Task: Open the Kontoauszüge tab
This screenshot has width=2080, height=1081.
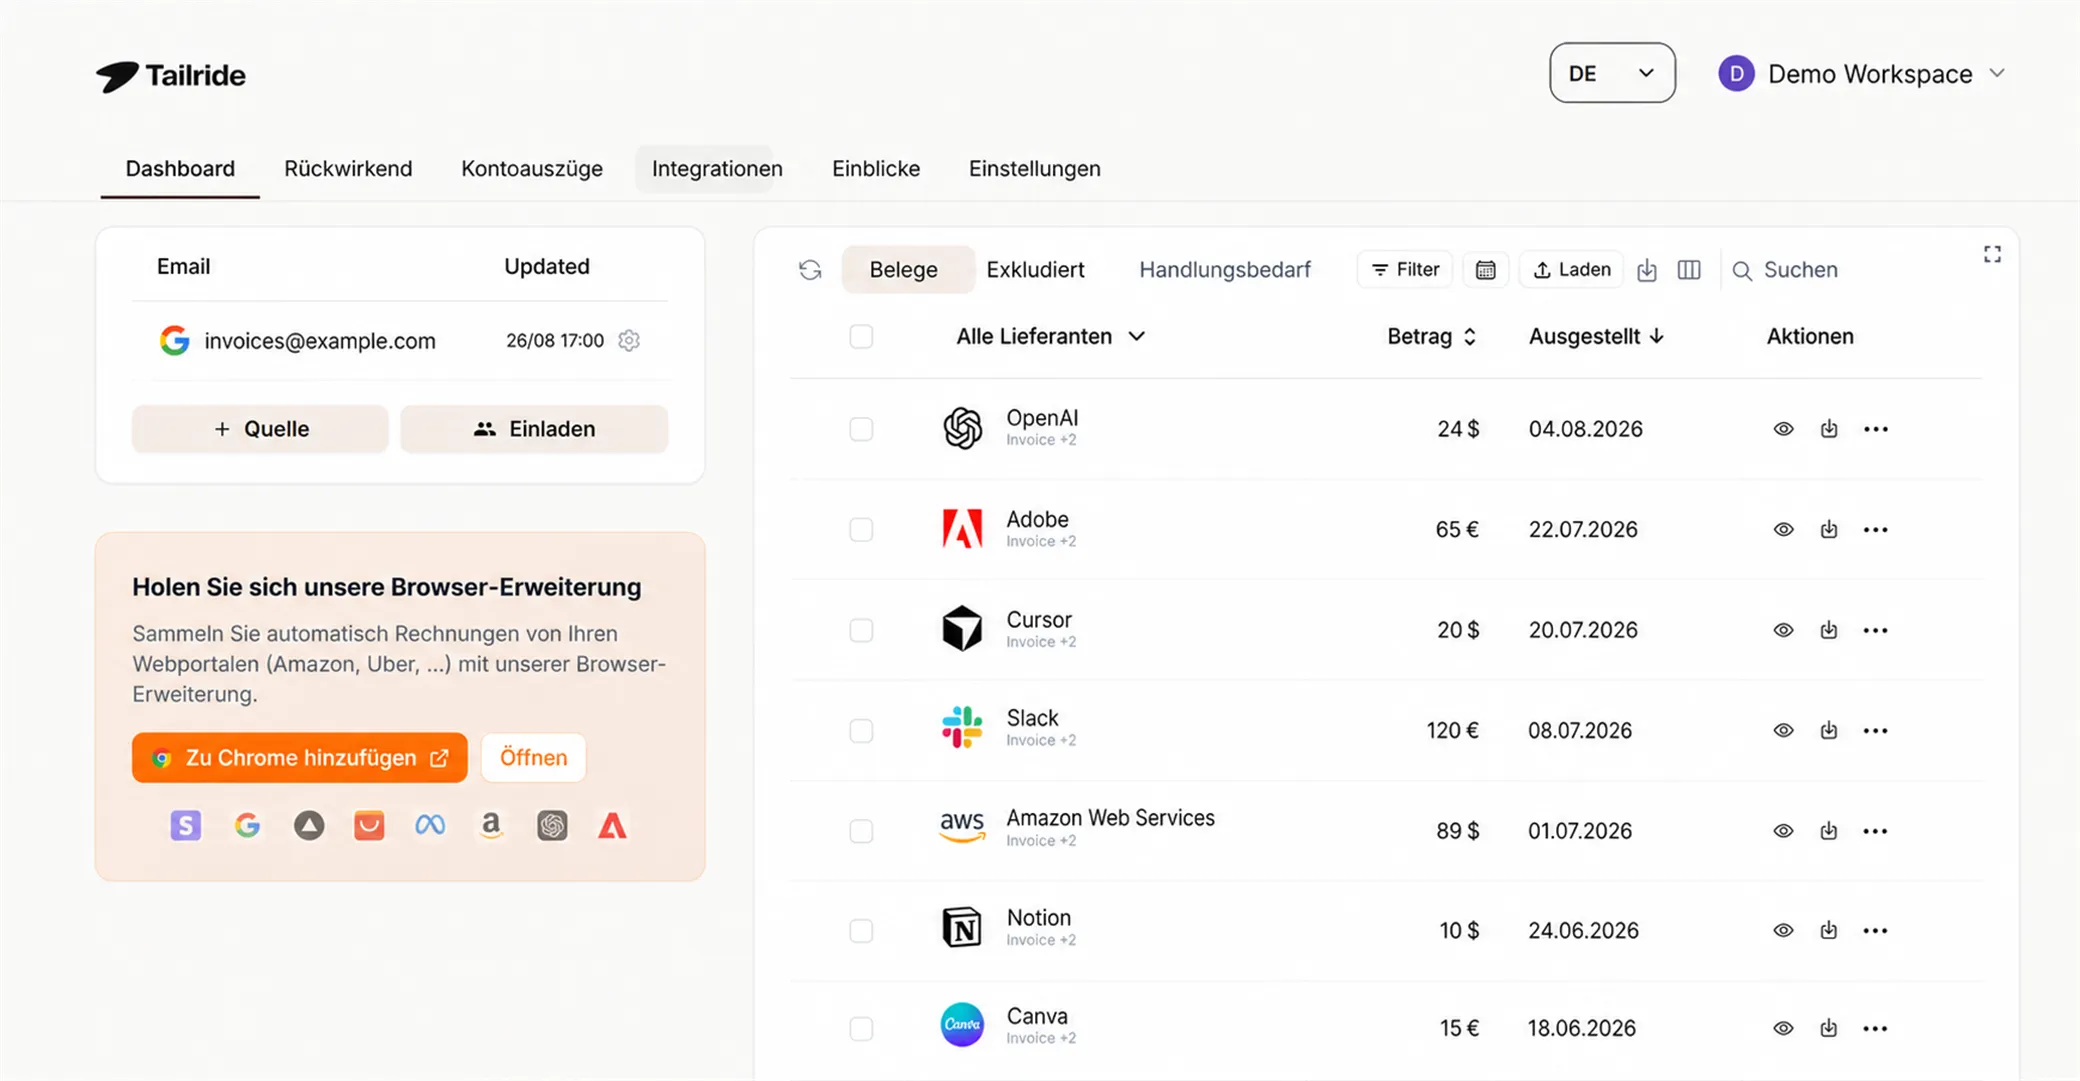Action: click(x=532, y=169)
